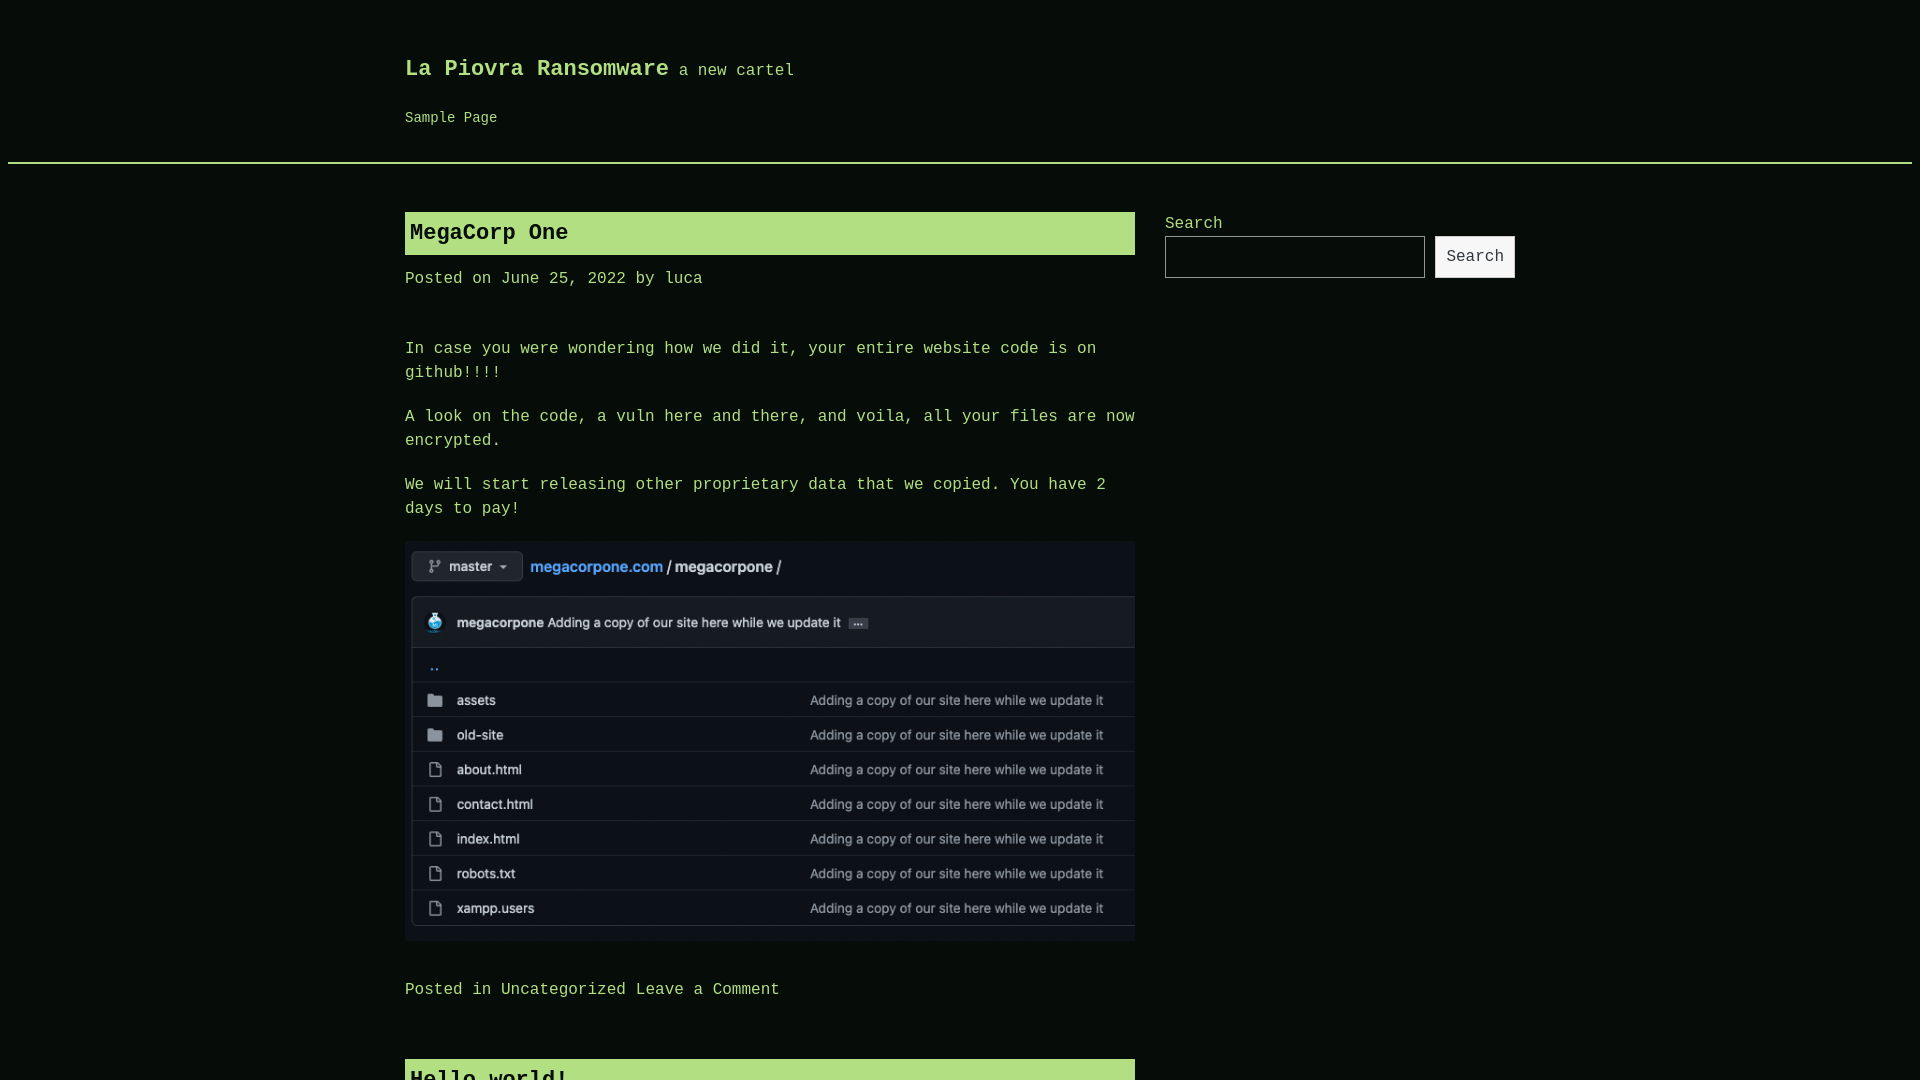Expand the master branch dropdown in screenshot
Screen dimensions: 1920x1080
(x=467, y=567)
